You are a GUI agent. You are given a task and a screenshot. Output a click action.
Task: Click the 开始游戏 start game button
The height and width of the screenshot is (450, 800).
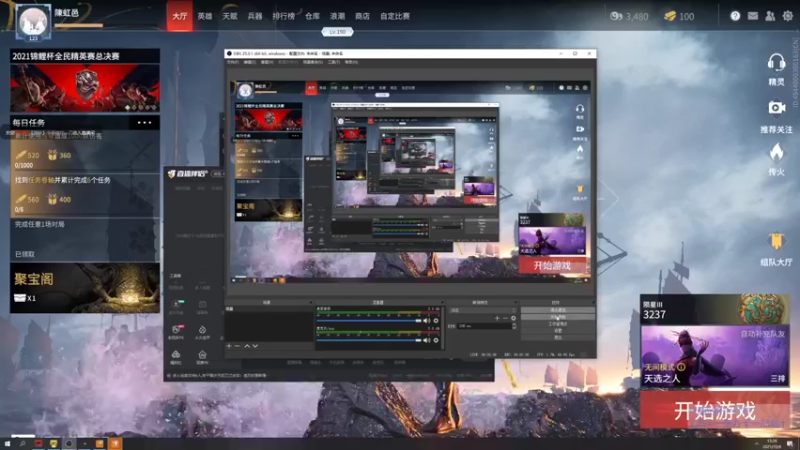click(x=714, y=410)
